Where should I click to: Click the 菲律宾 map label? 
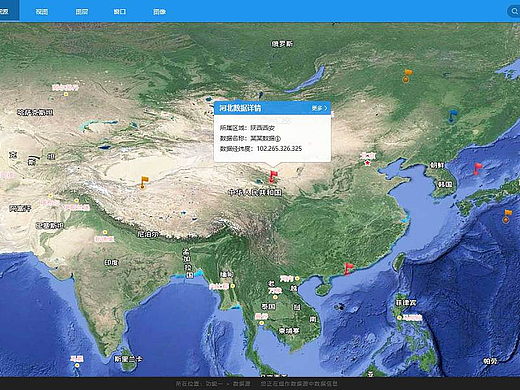pyautogui.click(x=406, y=303)
